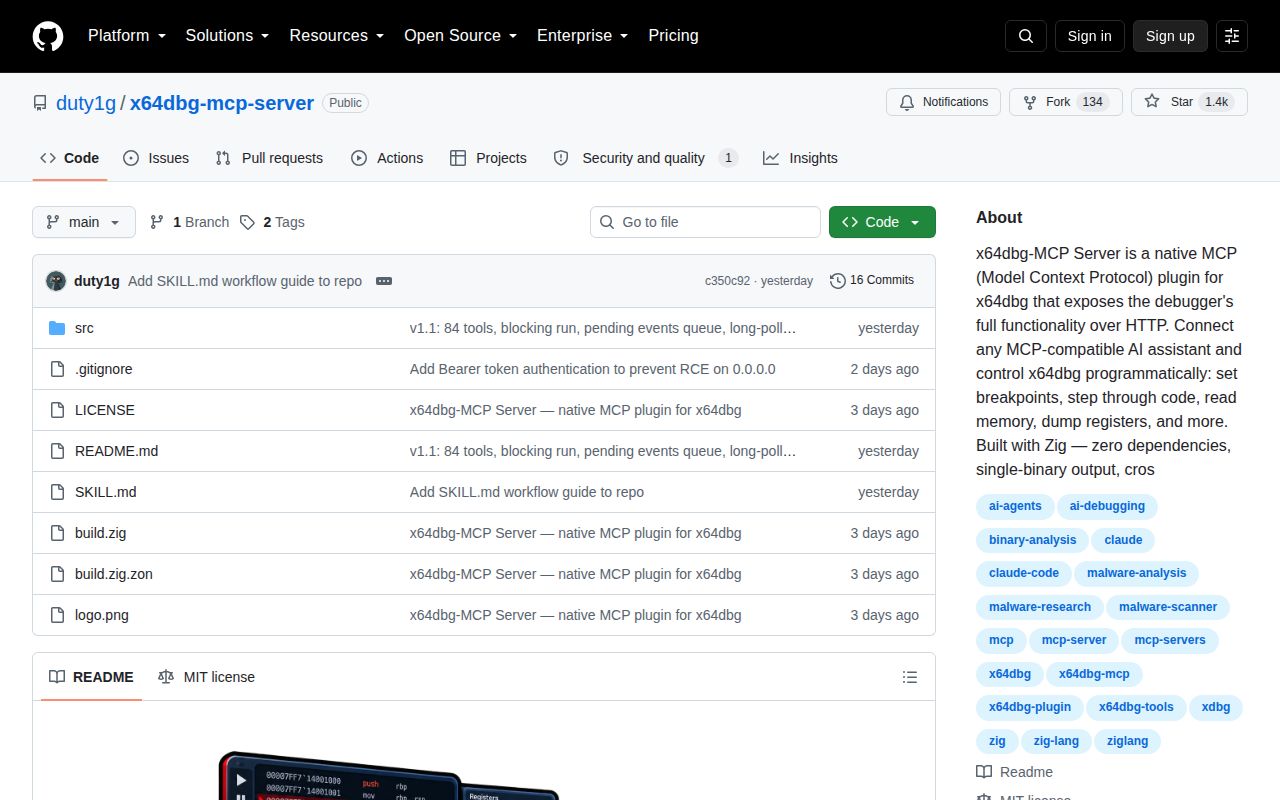
Task: Open the appearance settings icon in header
Action: coord(1232,36)
